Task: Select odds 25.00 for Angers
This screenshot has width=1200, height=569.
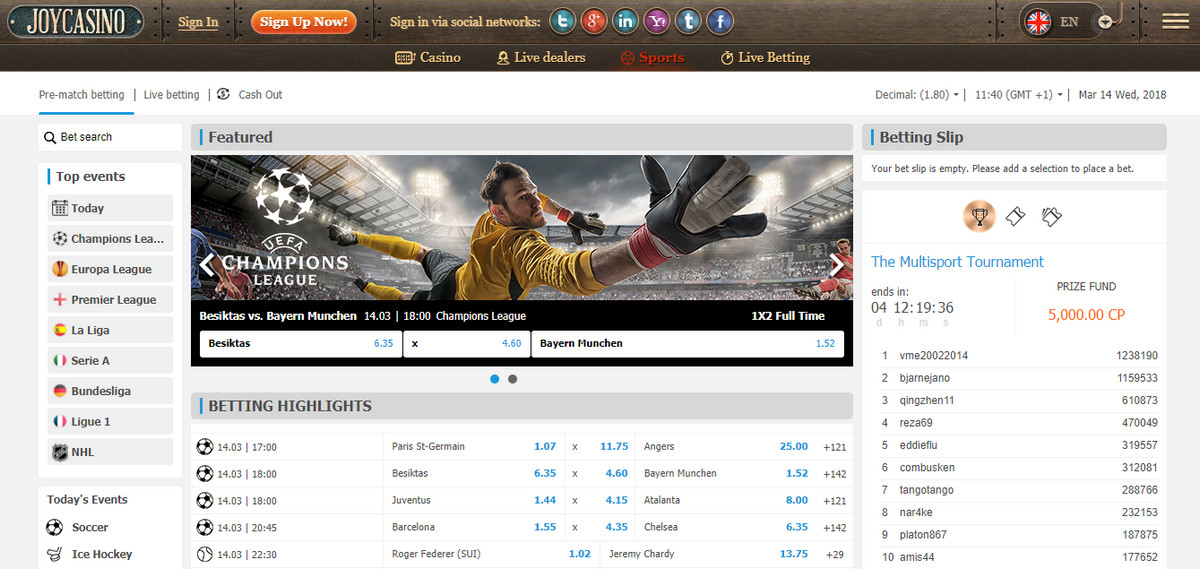Action: pyautogui.click(x=794, y=447)
